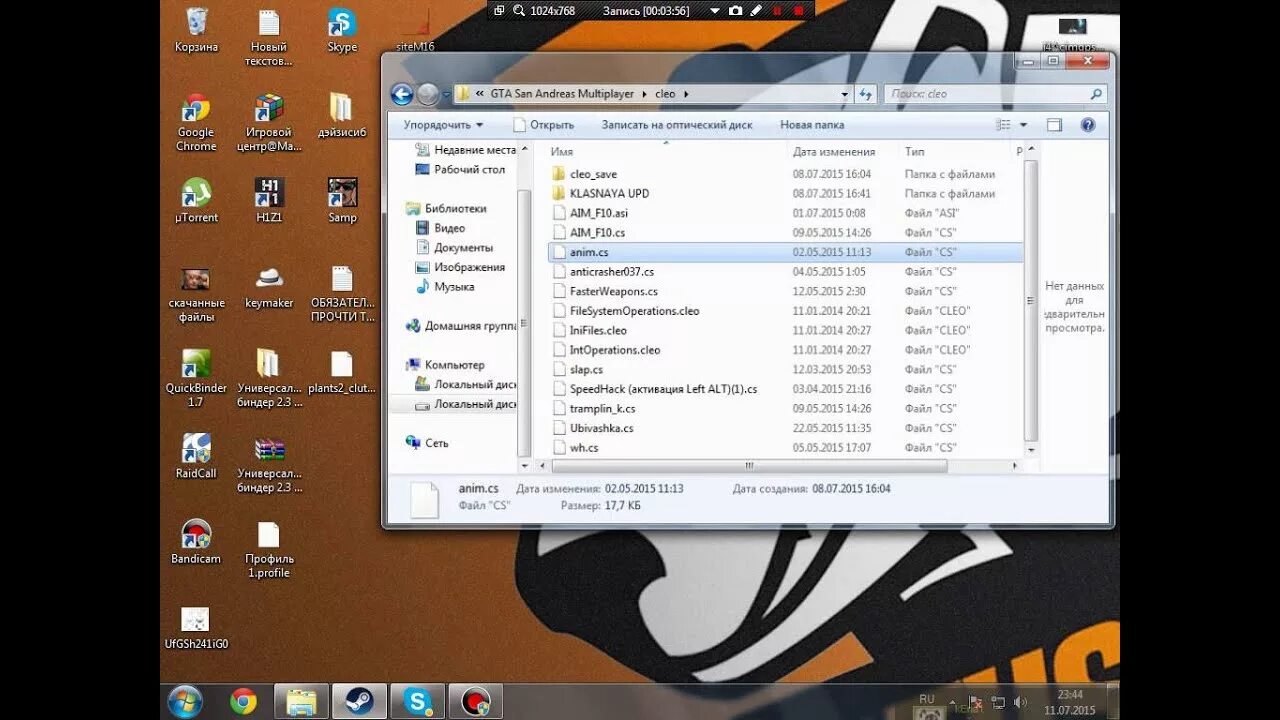
Task: Open Steam from the taskbar
Action: coord(359,701)
